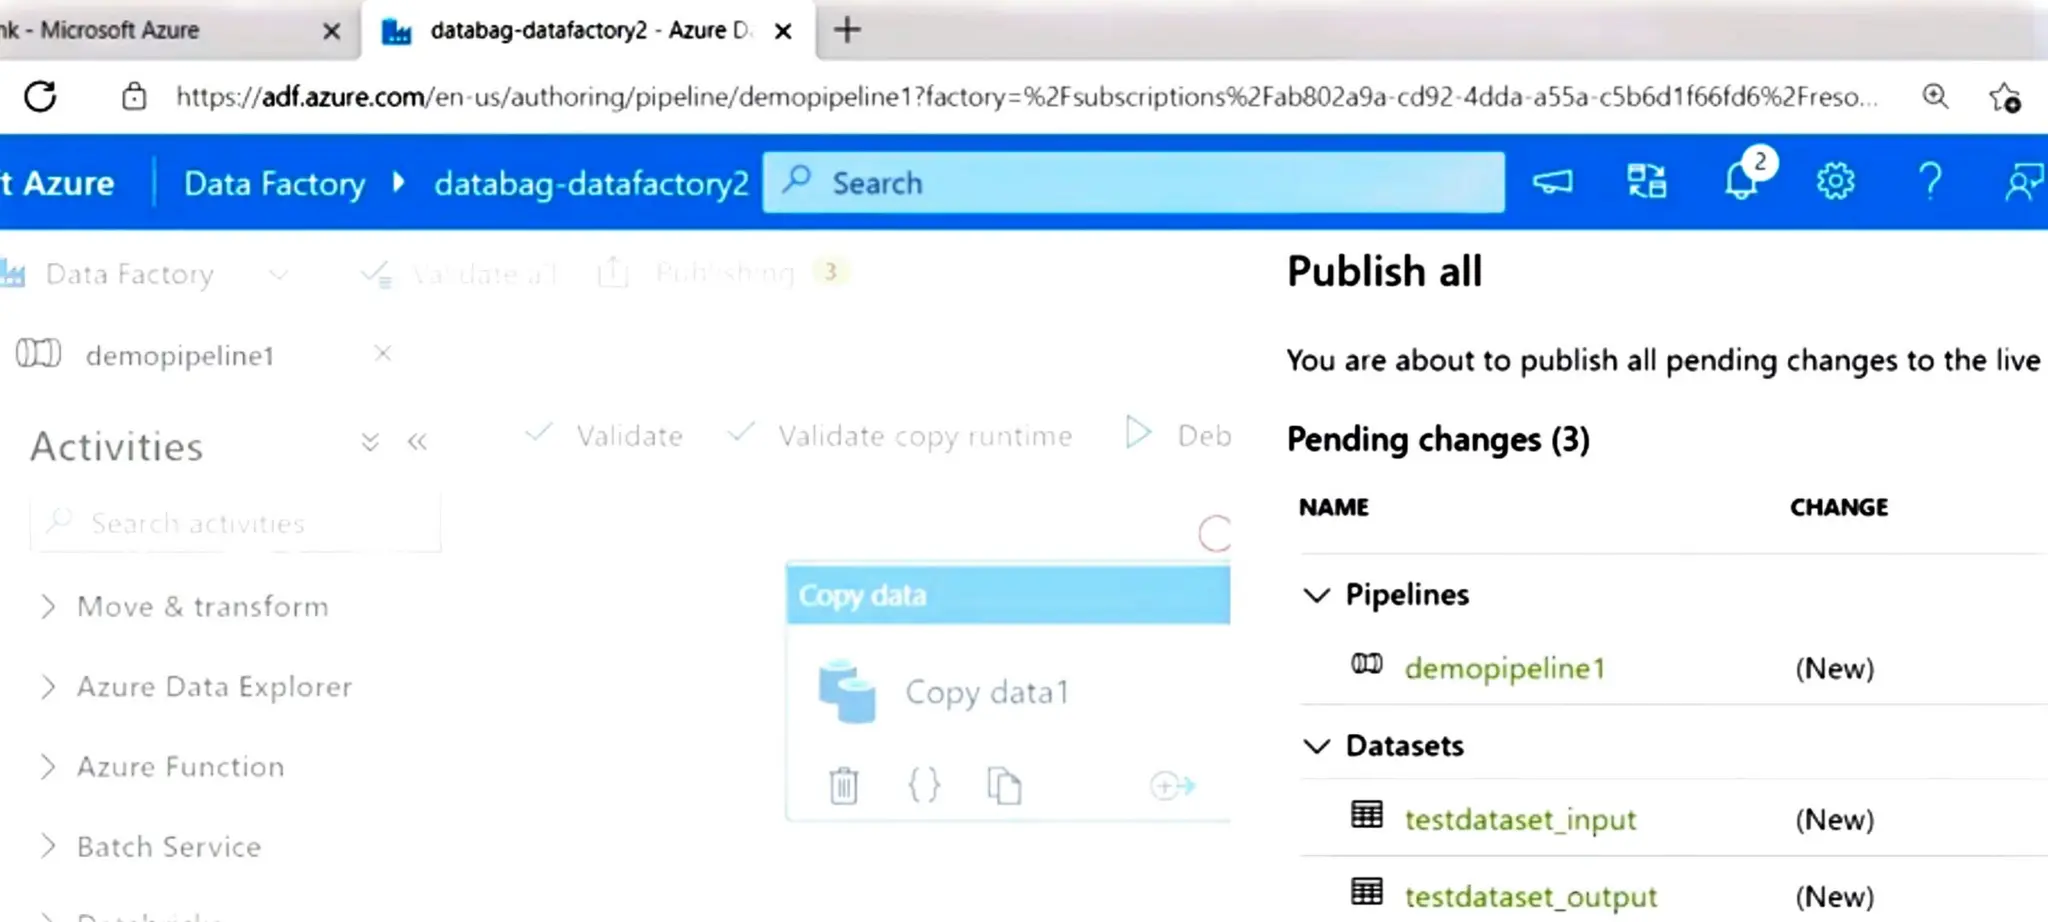The height and width of the screenshot is (922, 2048).
Task: Open the settings gear icon
Action: (1835, 182)
